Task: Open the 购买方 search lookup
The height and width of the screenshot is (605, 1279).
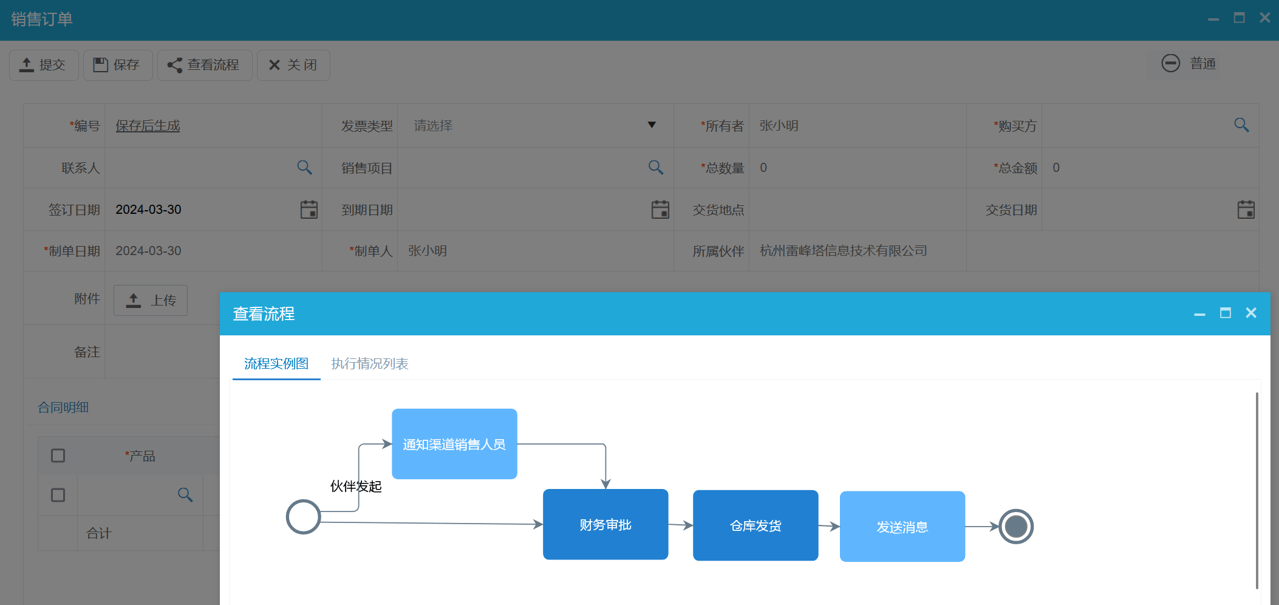Action: [1242, 125]
